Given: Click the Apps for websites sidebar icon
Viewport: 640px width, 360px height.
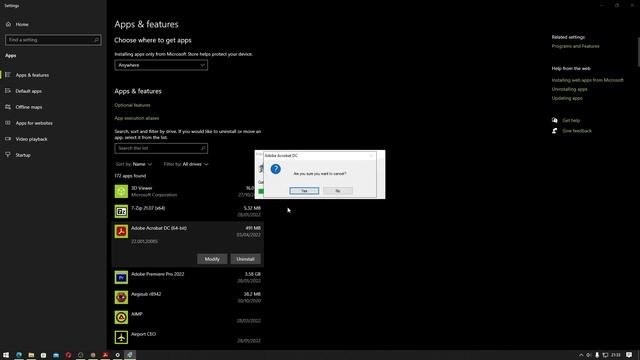Looking at the screenshot, I should 8,122.
